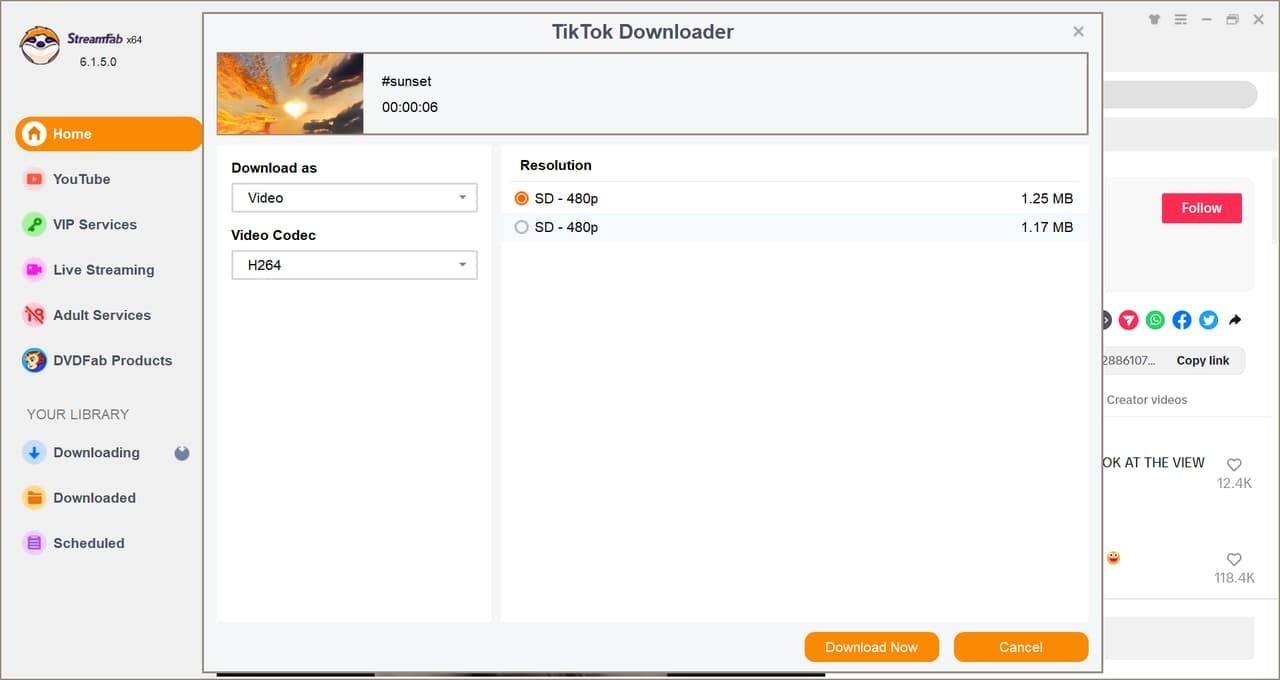Click the Follow button

pos(1201,208)
